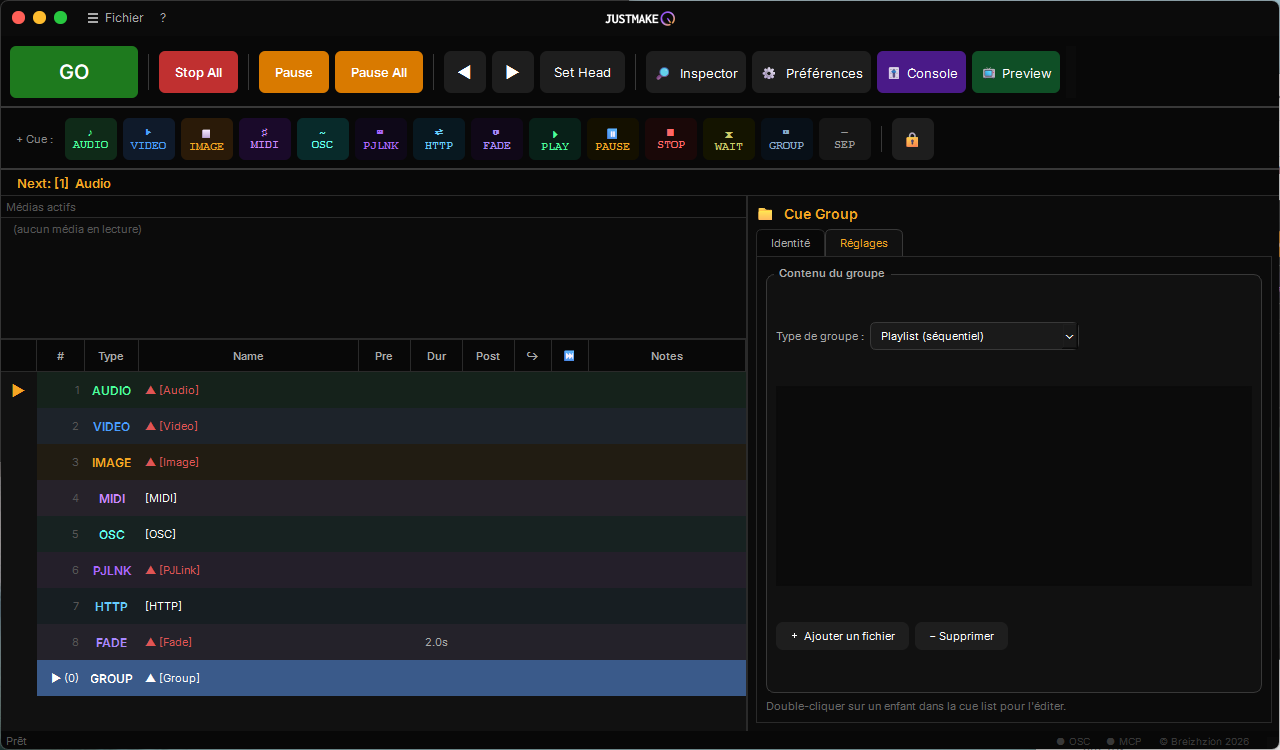Add a new PJLNK cue
Viewport: 1280px width, 750px height.
pyautogui.click(x=381, y=139)
